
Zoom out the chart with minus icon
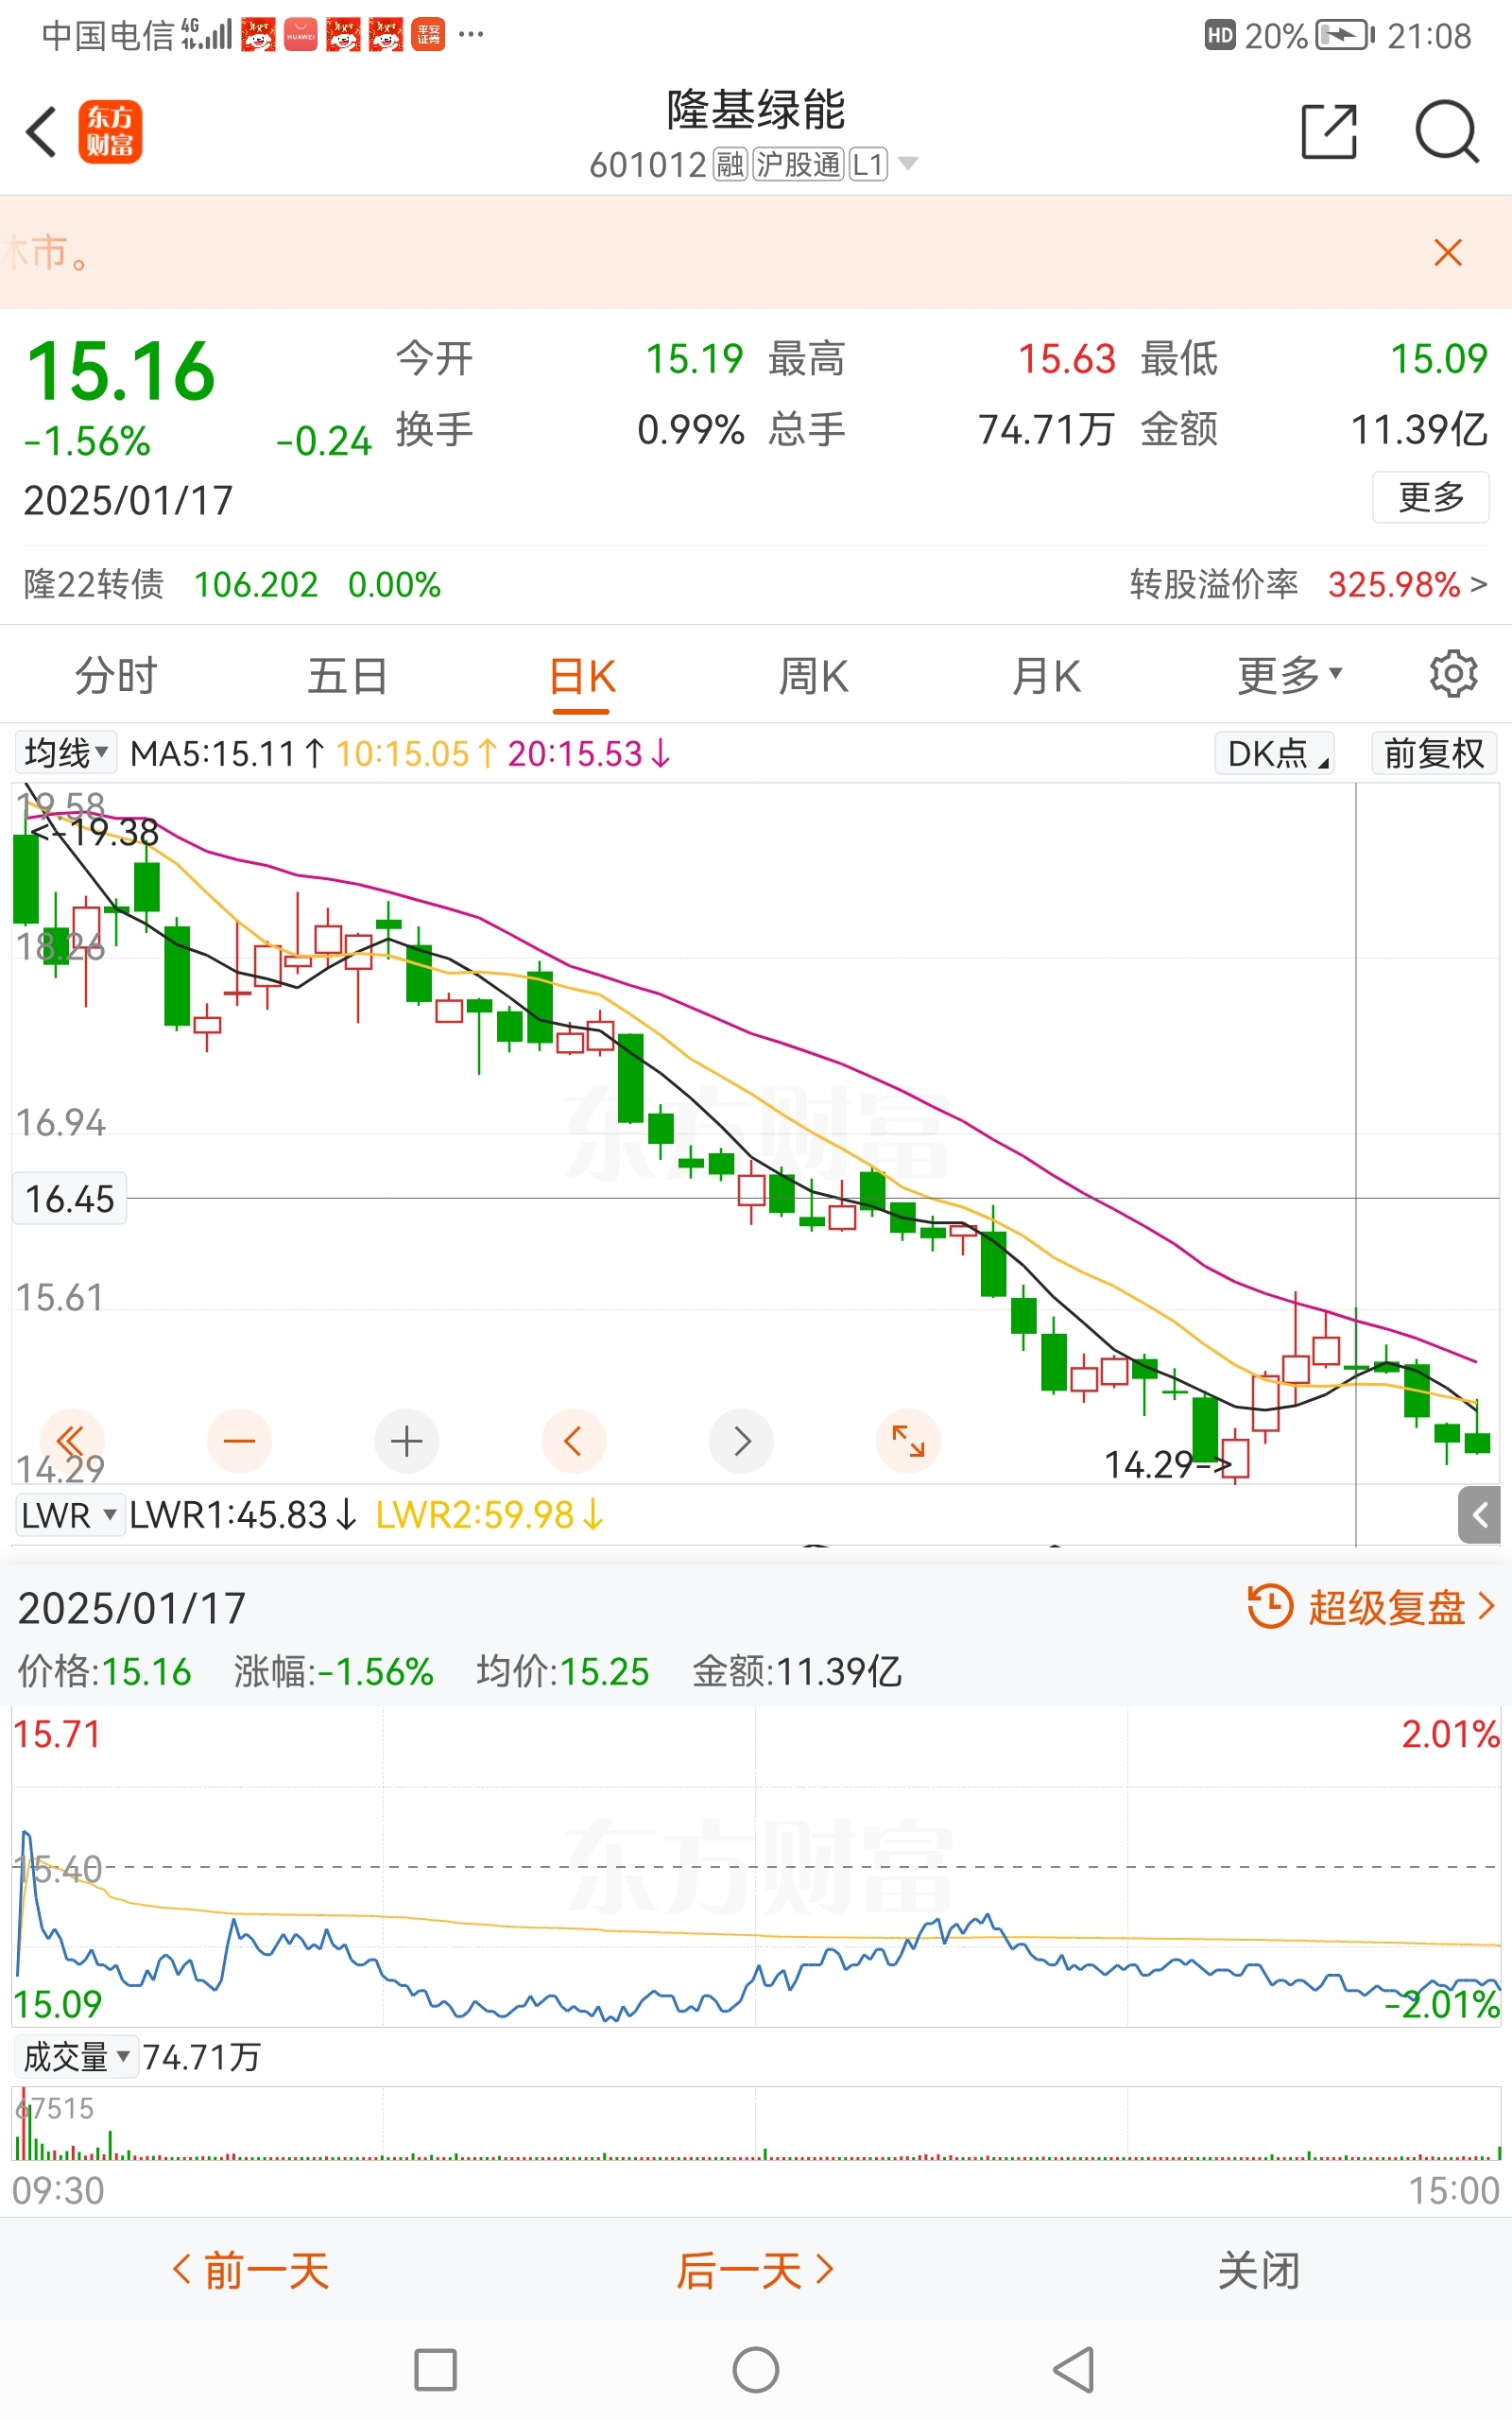click(x=239, y=1441)
